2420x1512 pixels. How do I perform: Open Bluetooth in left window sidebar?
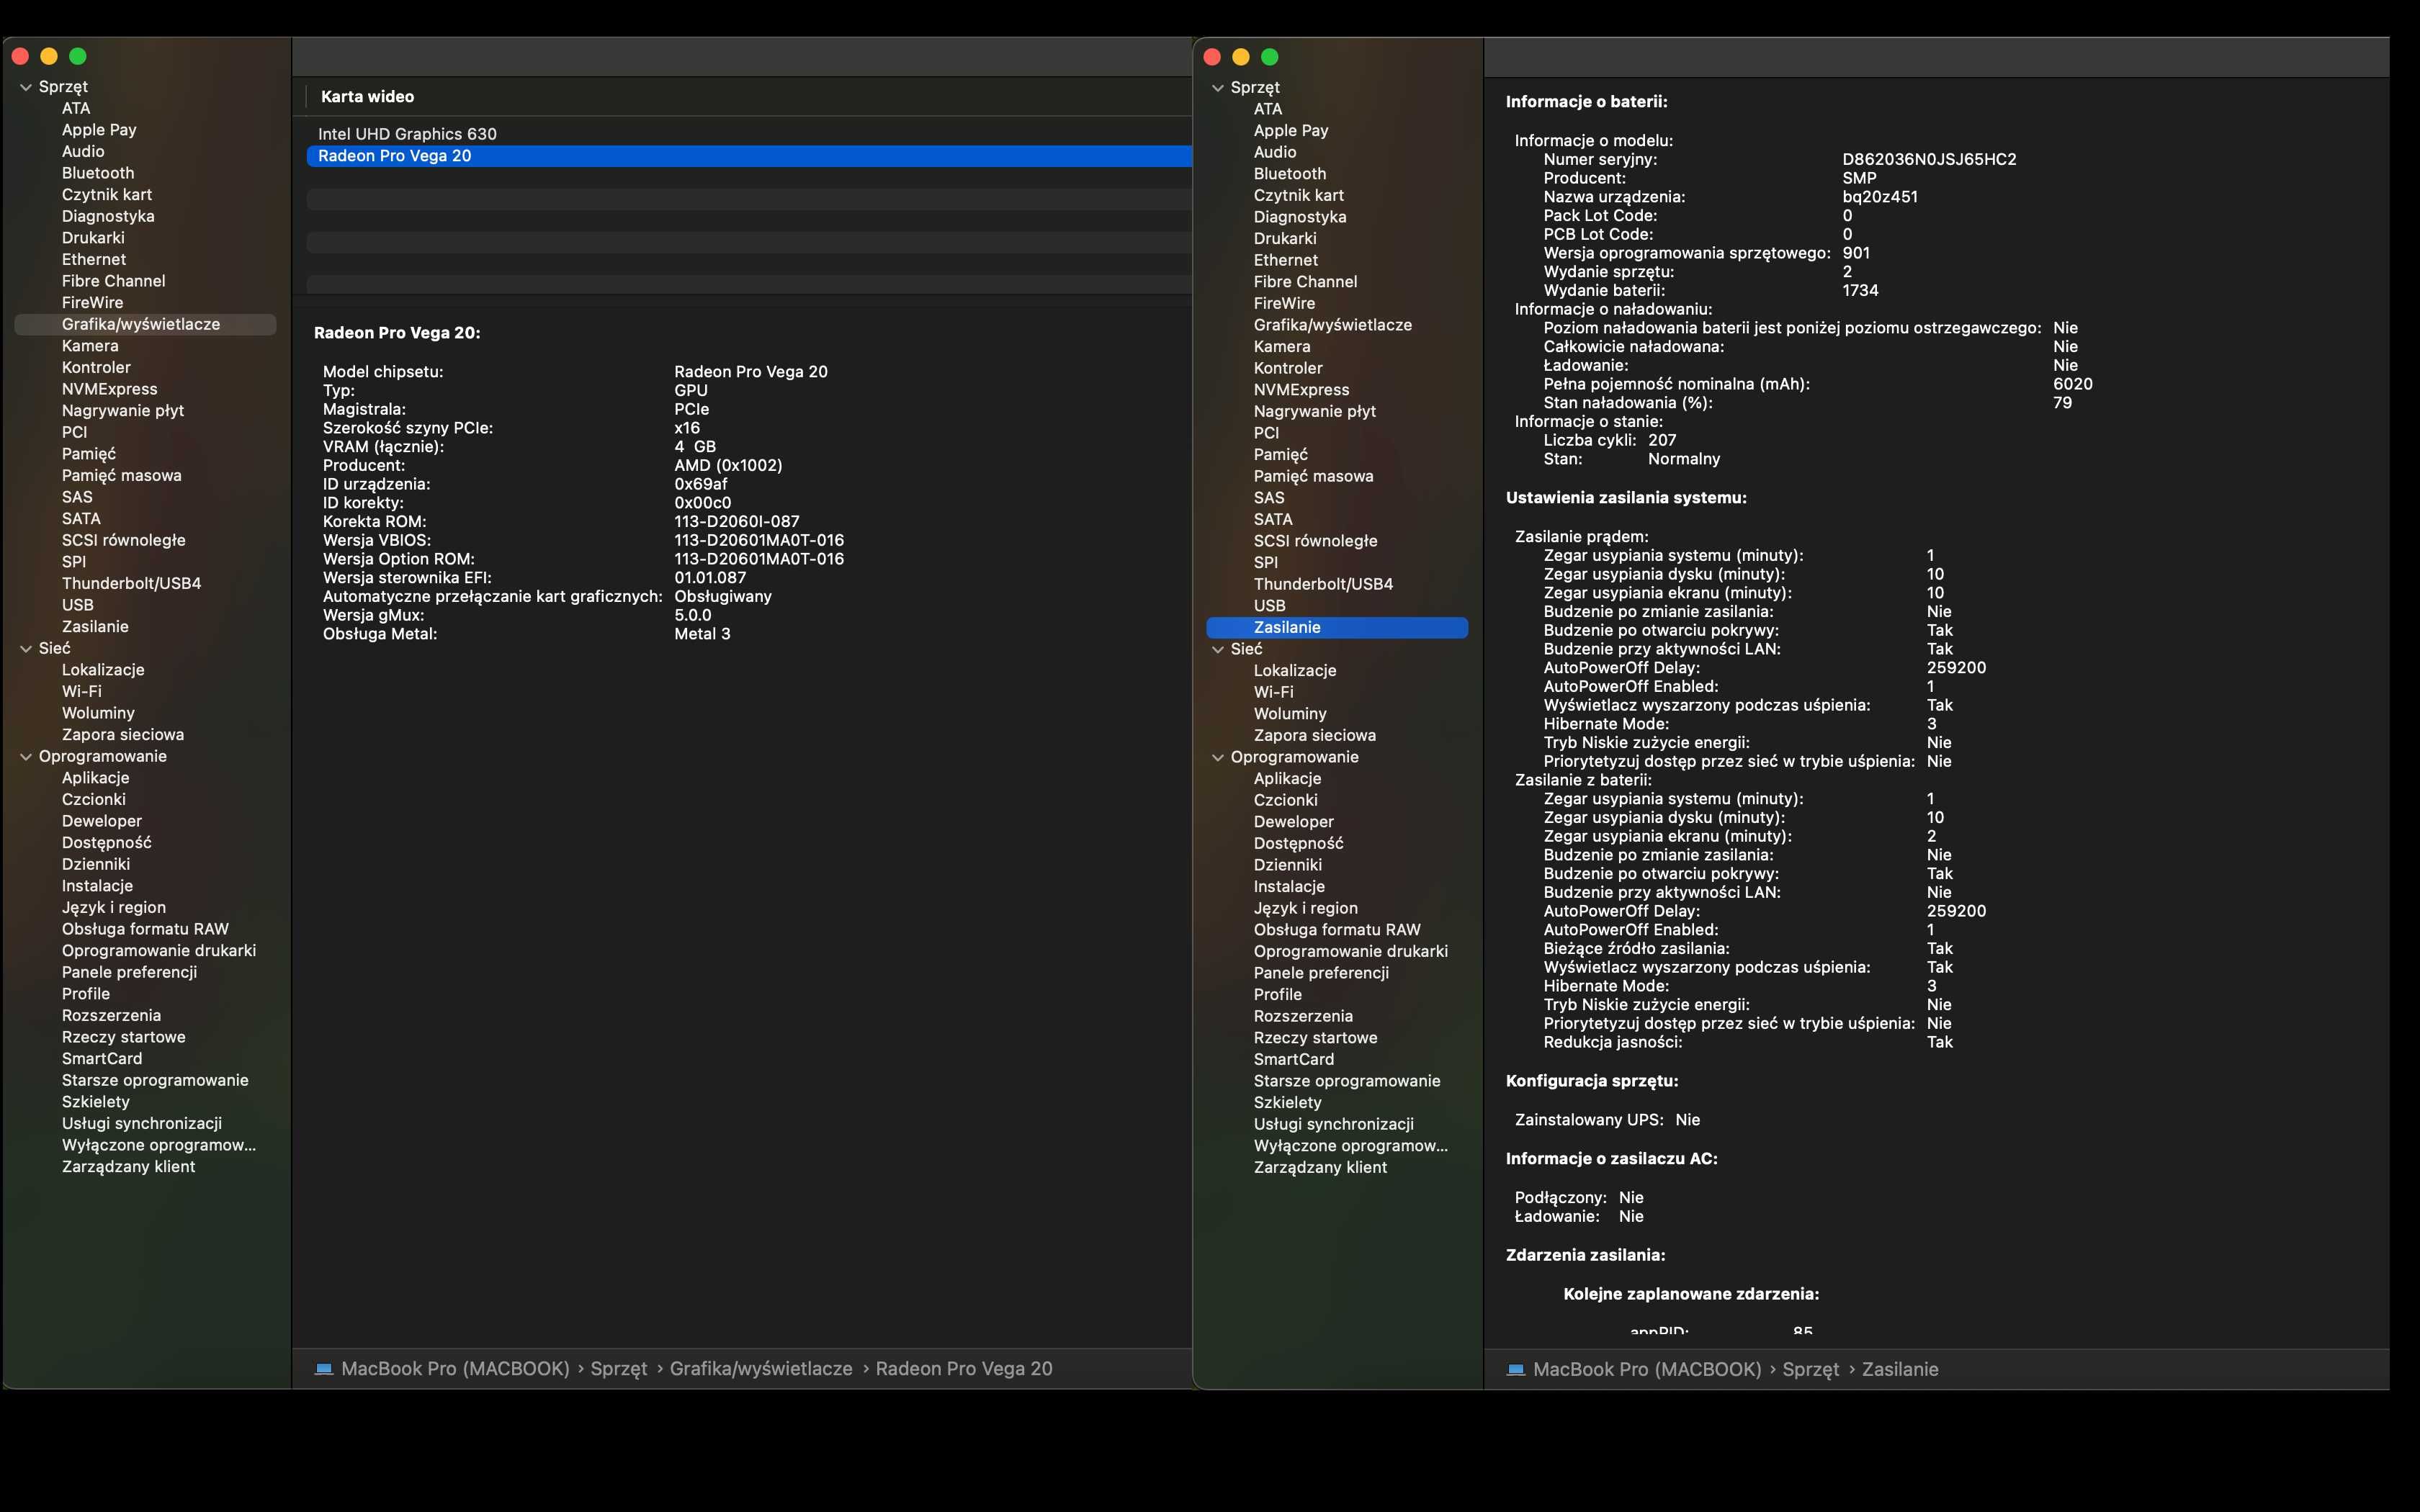[98, 173]
